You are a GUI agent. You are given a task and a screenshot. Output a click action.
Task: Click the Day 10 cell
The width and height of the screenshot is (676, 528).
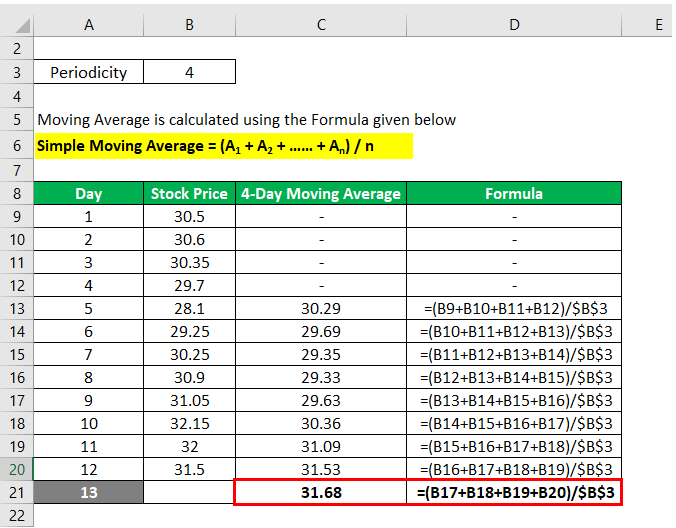(88, 423)
